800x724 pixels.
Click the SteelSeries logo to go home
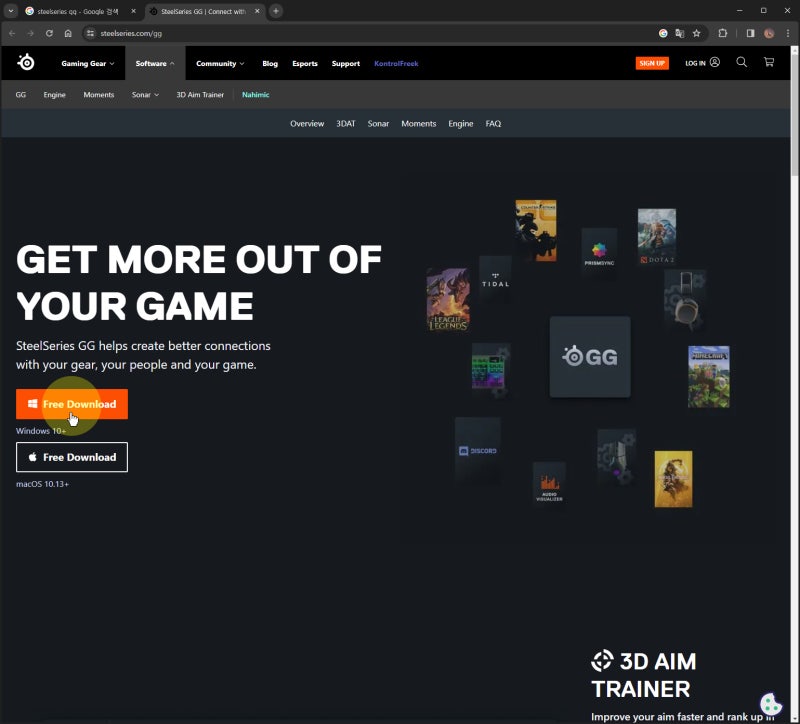pyautogui.click(x=25, y=62)
